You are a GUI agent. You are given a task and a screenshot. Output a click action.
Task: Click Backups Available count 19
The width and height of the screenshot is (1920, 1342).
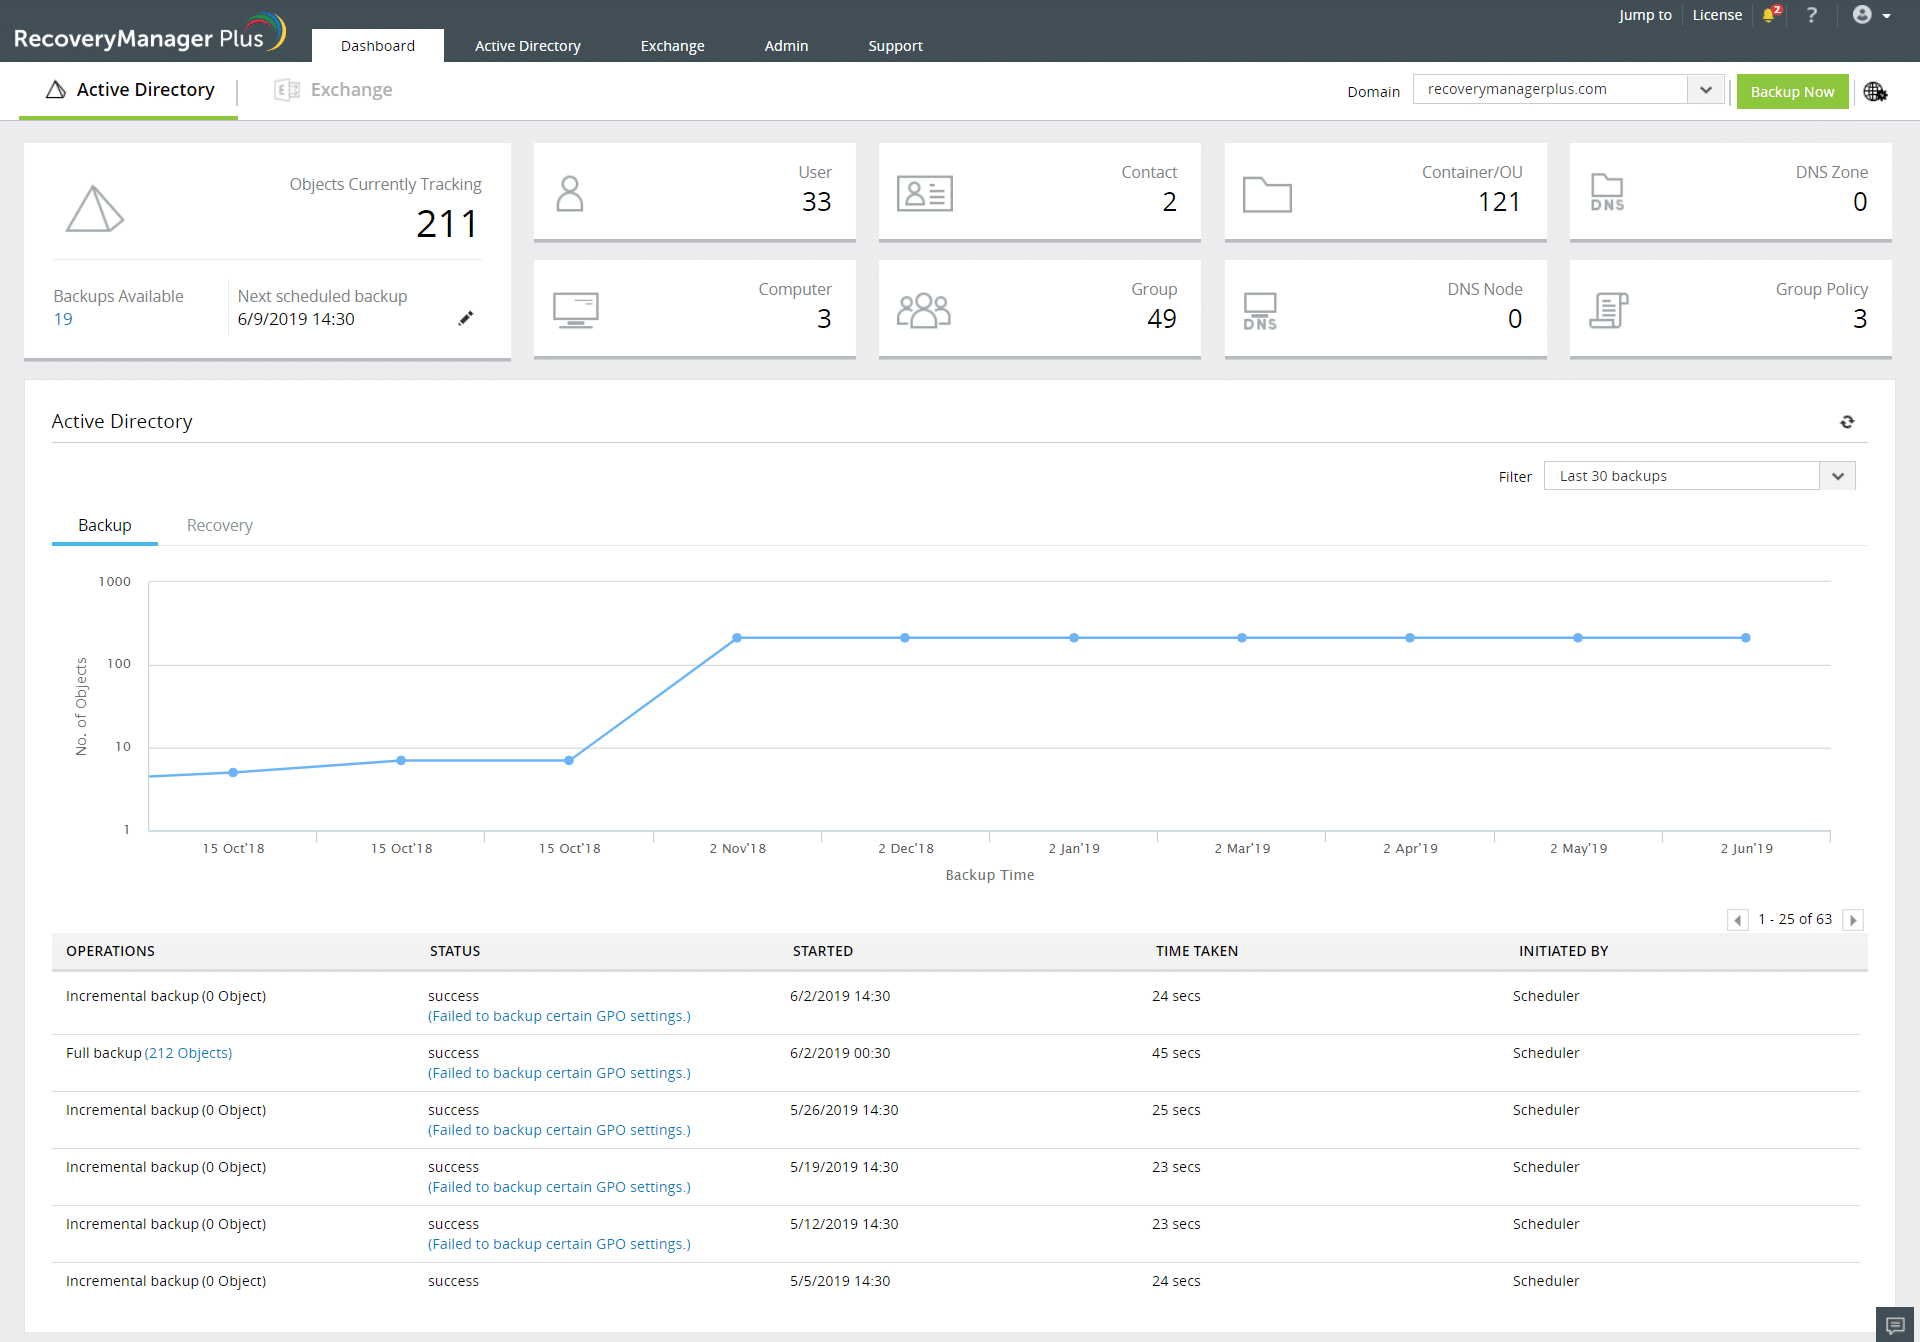63,319
